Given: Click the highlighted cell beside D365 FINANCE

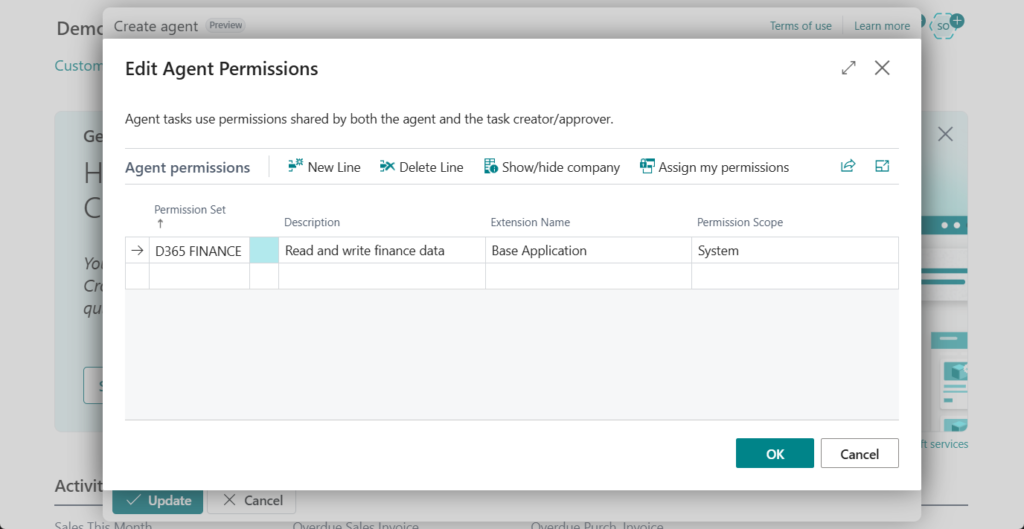Looking at the screenshot, I should (264, 251).
